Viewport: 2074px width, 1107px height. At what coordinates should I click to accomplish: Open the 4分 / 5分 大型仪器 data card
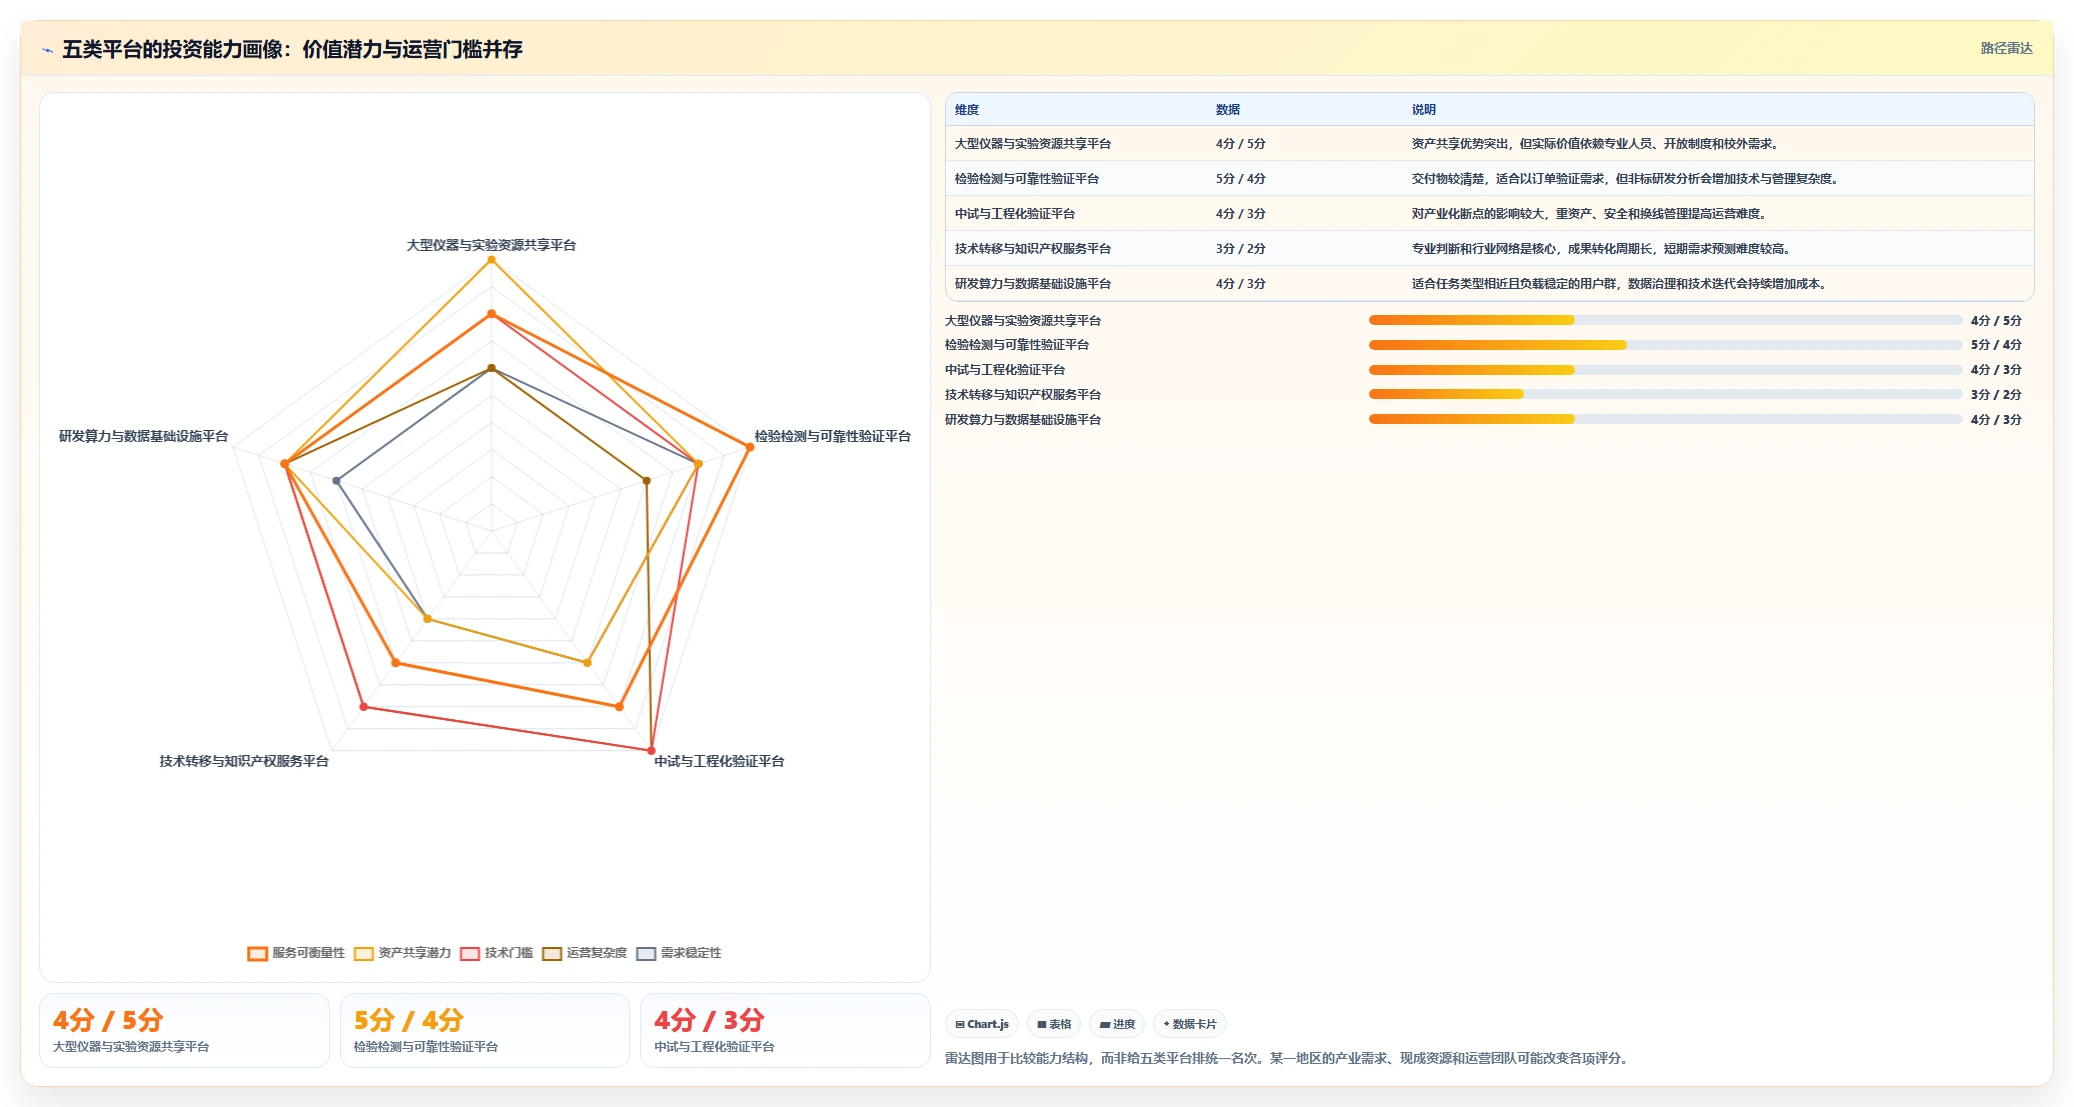tap(184, 1031)
